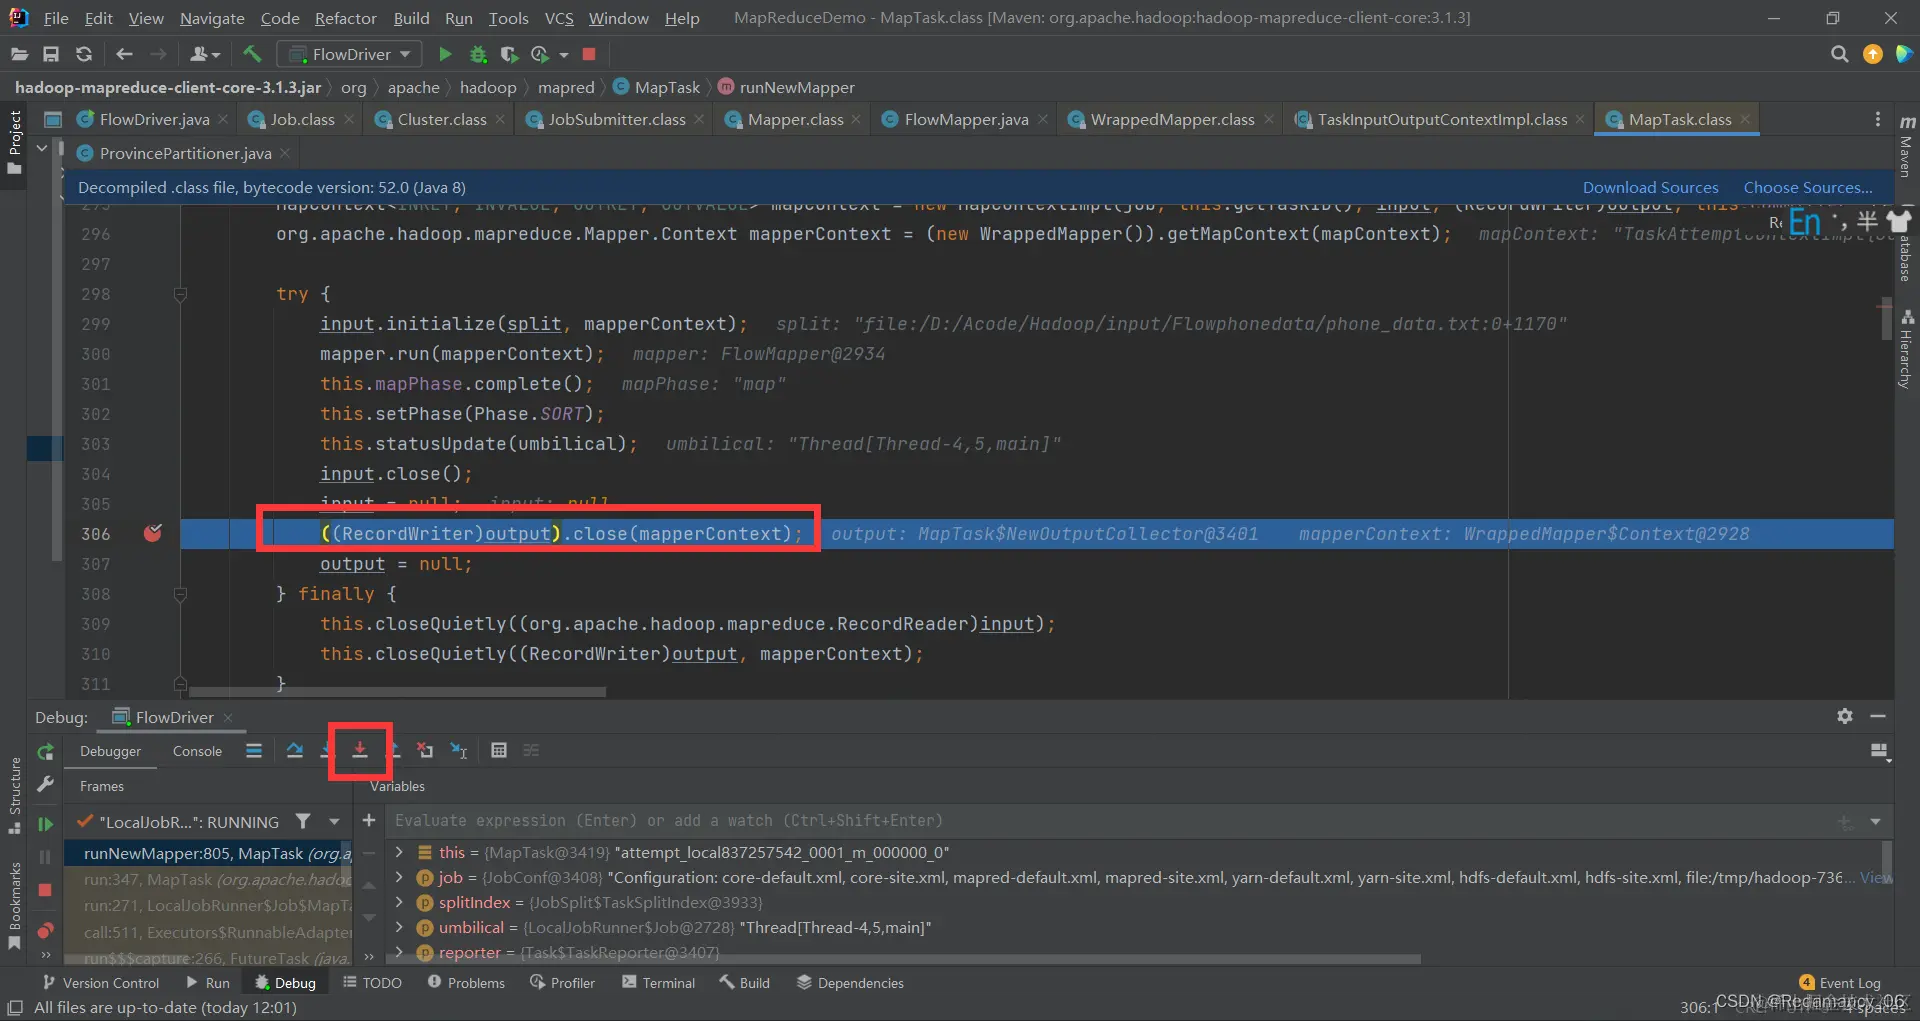The height and width of the screenshot is (1021, 1920).
Task: Open Debug panel settings gear icon
Action: pos(1845,716)
